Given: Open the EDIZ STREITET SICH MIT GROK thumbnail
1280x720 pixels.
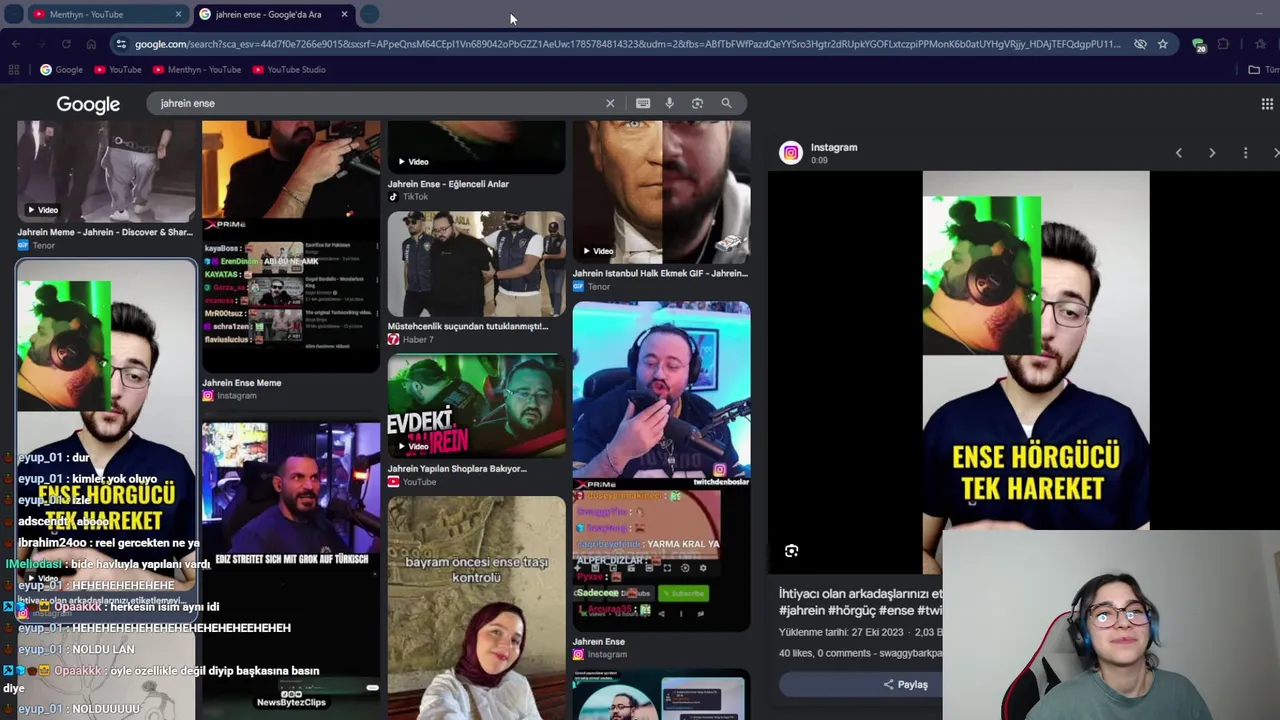Looking at the screenshot, I should (x=291, y=570).
